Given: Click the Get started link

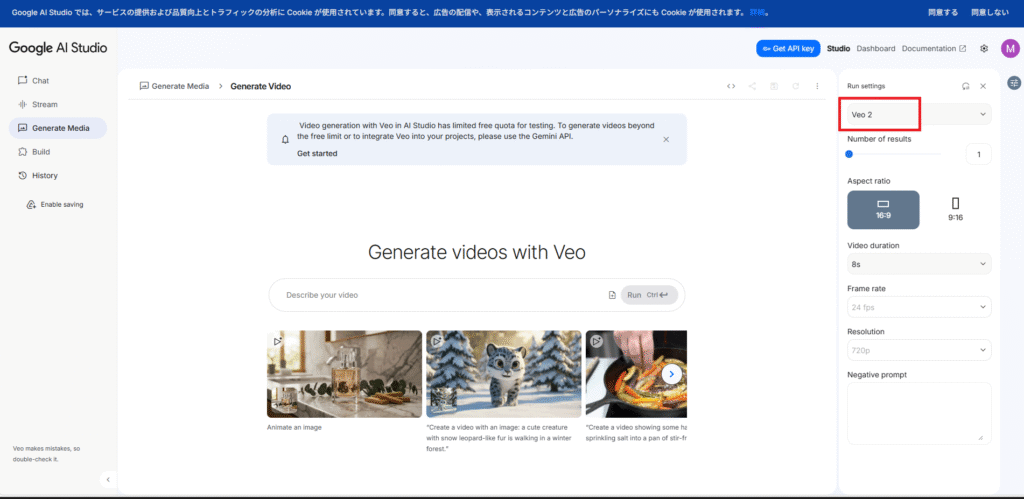Looking at the screenshot, I should [317, 153].
